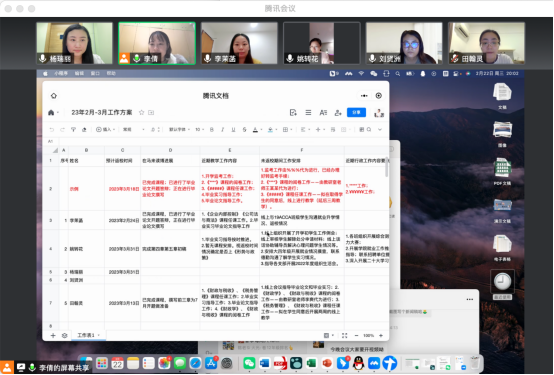Click 李倩's participant video thumbnail
Screen dimensions: 554x375
pyautogui.click(x=157, y=43)
